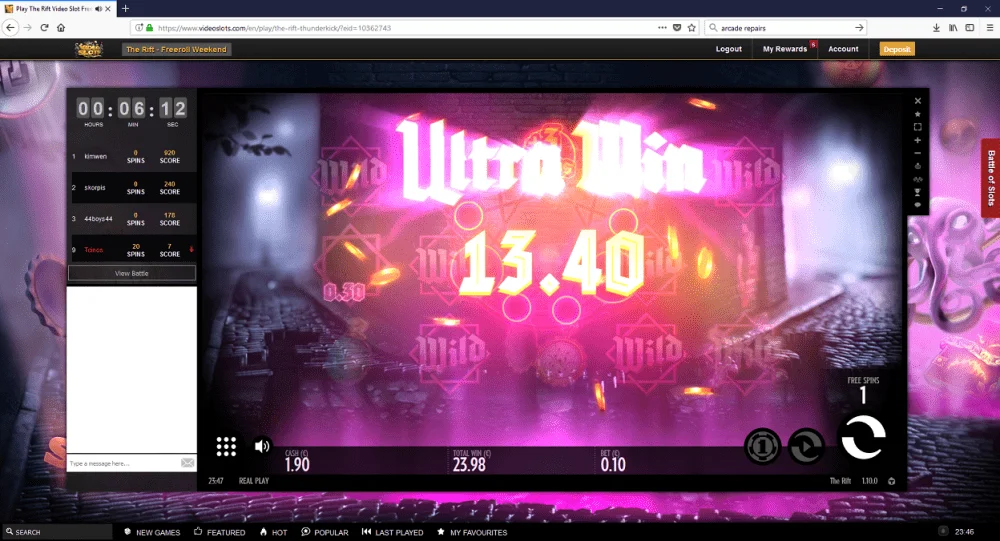Click the chat message input field
Image resolution: width=1000 pixels, height=541 pixels.
tap(123, 463)
